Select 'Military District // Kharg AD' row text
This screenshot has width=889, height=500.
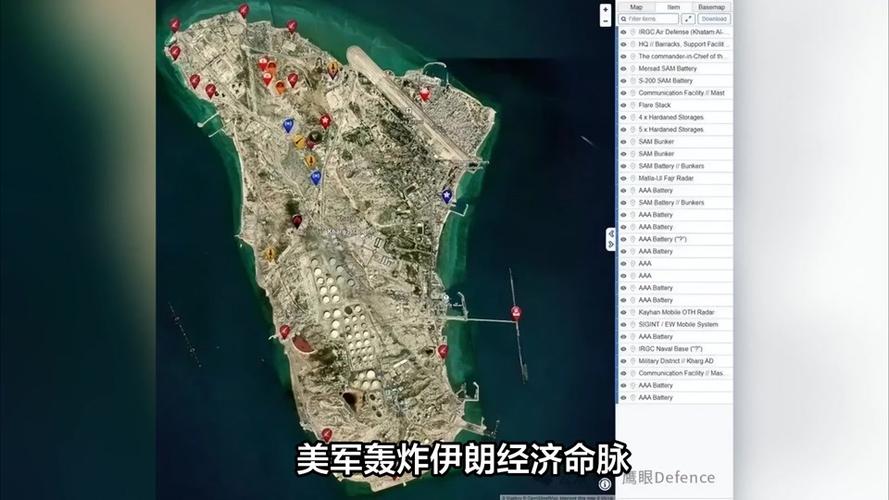pos(676,361)
